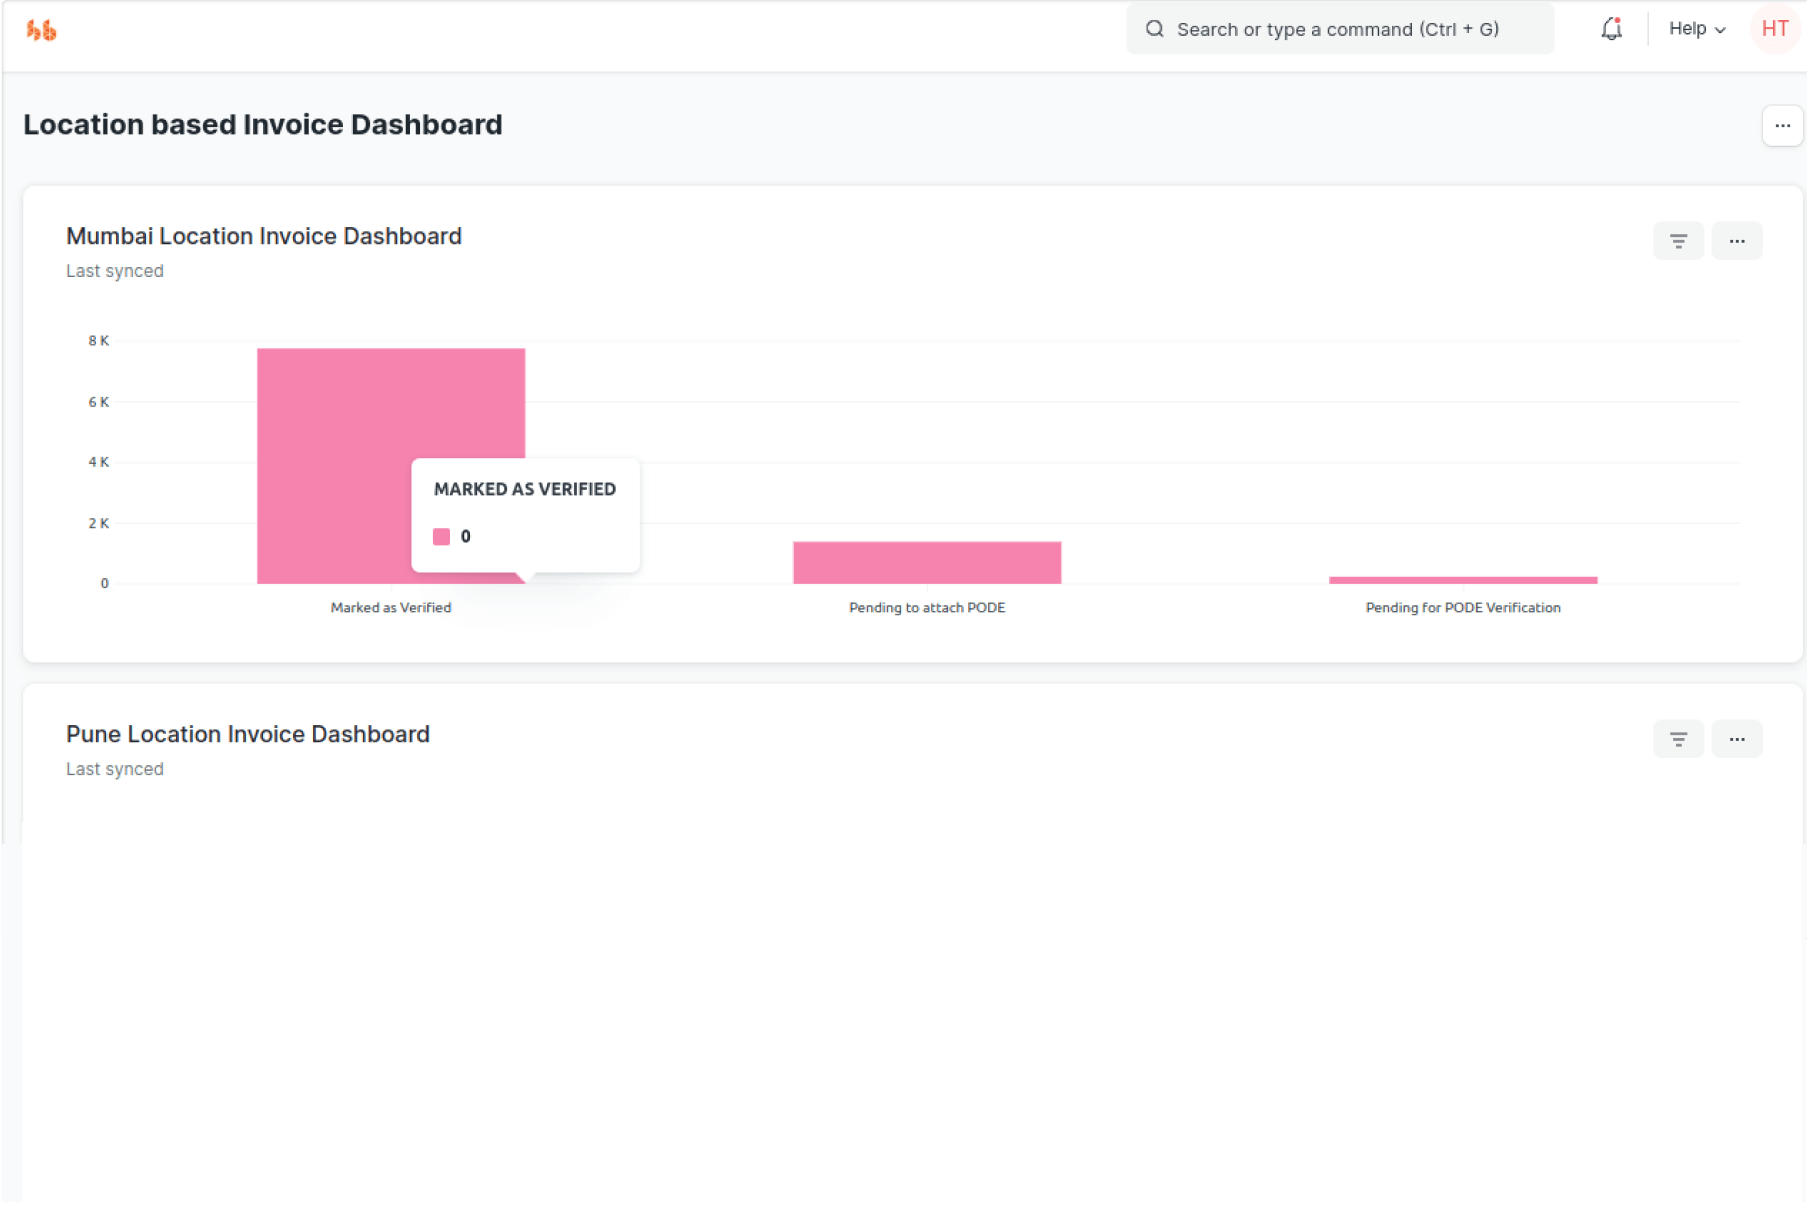Click the app logo in top-left corner

(x=41, y=31)
